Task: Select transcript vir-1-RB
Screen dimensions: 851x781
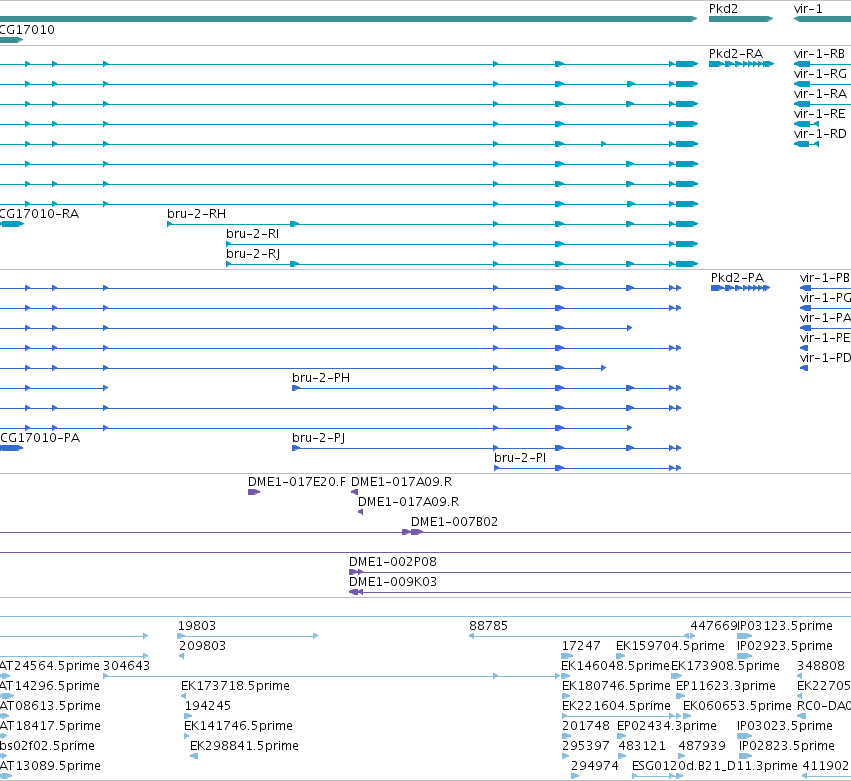Action: click(x=820, y=54)
